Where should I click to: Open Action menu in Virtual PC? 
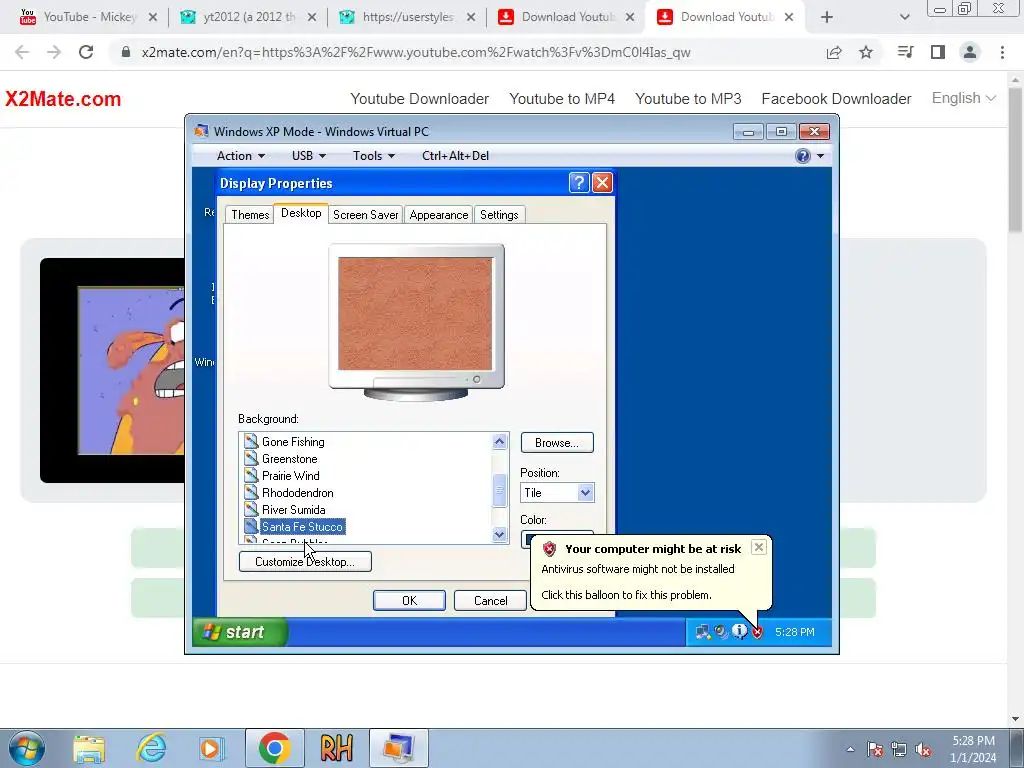[x=240, y=155]
